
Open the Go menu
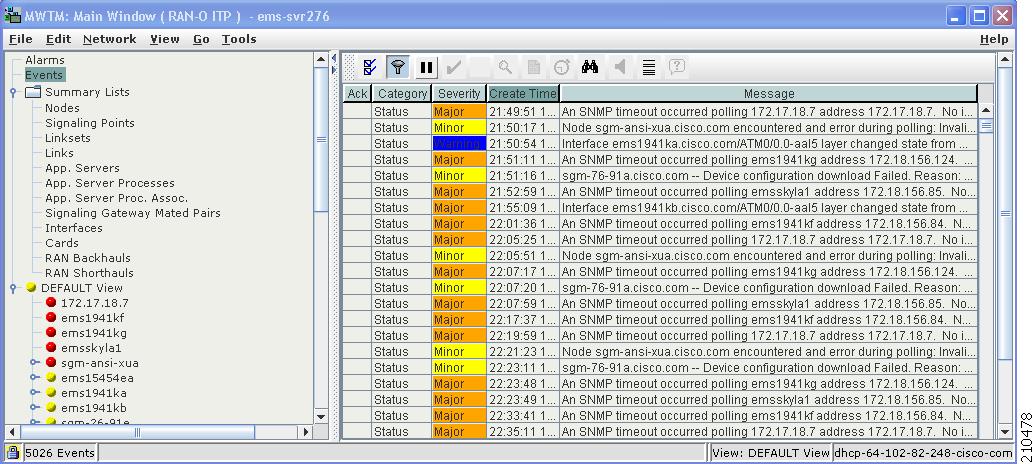(201, 39)
